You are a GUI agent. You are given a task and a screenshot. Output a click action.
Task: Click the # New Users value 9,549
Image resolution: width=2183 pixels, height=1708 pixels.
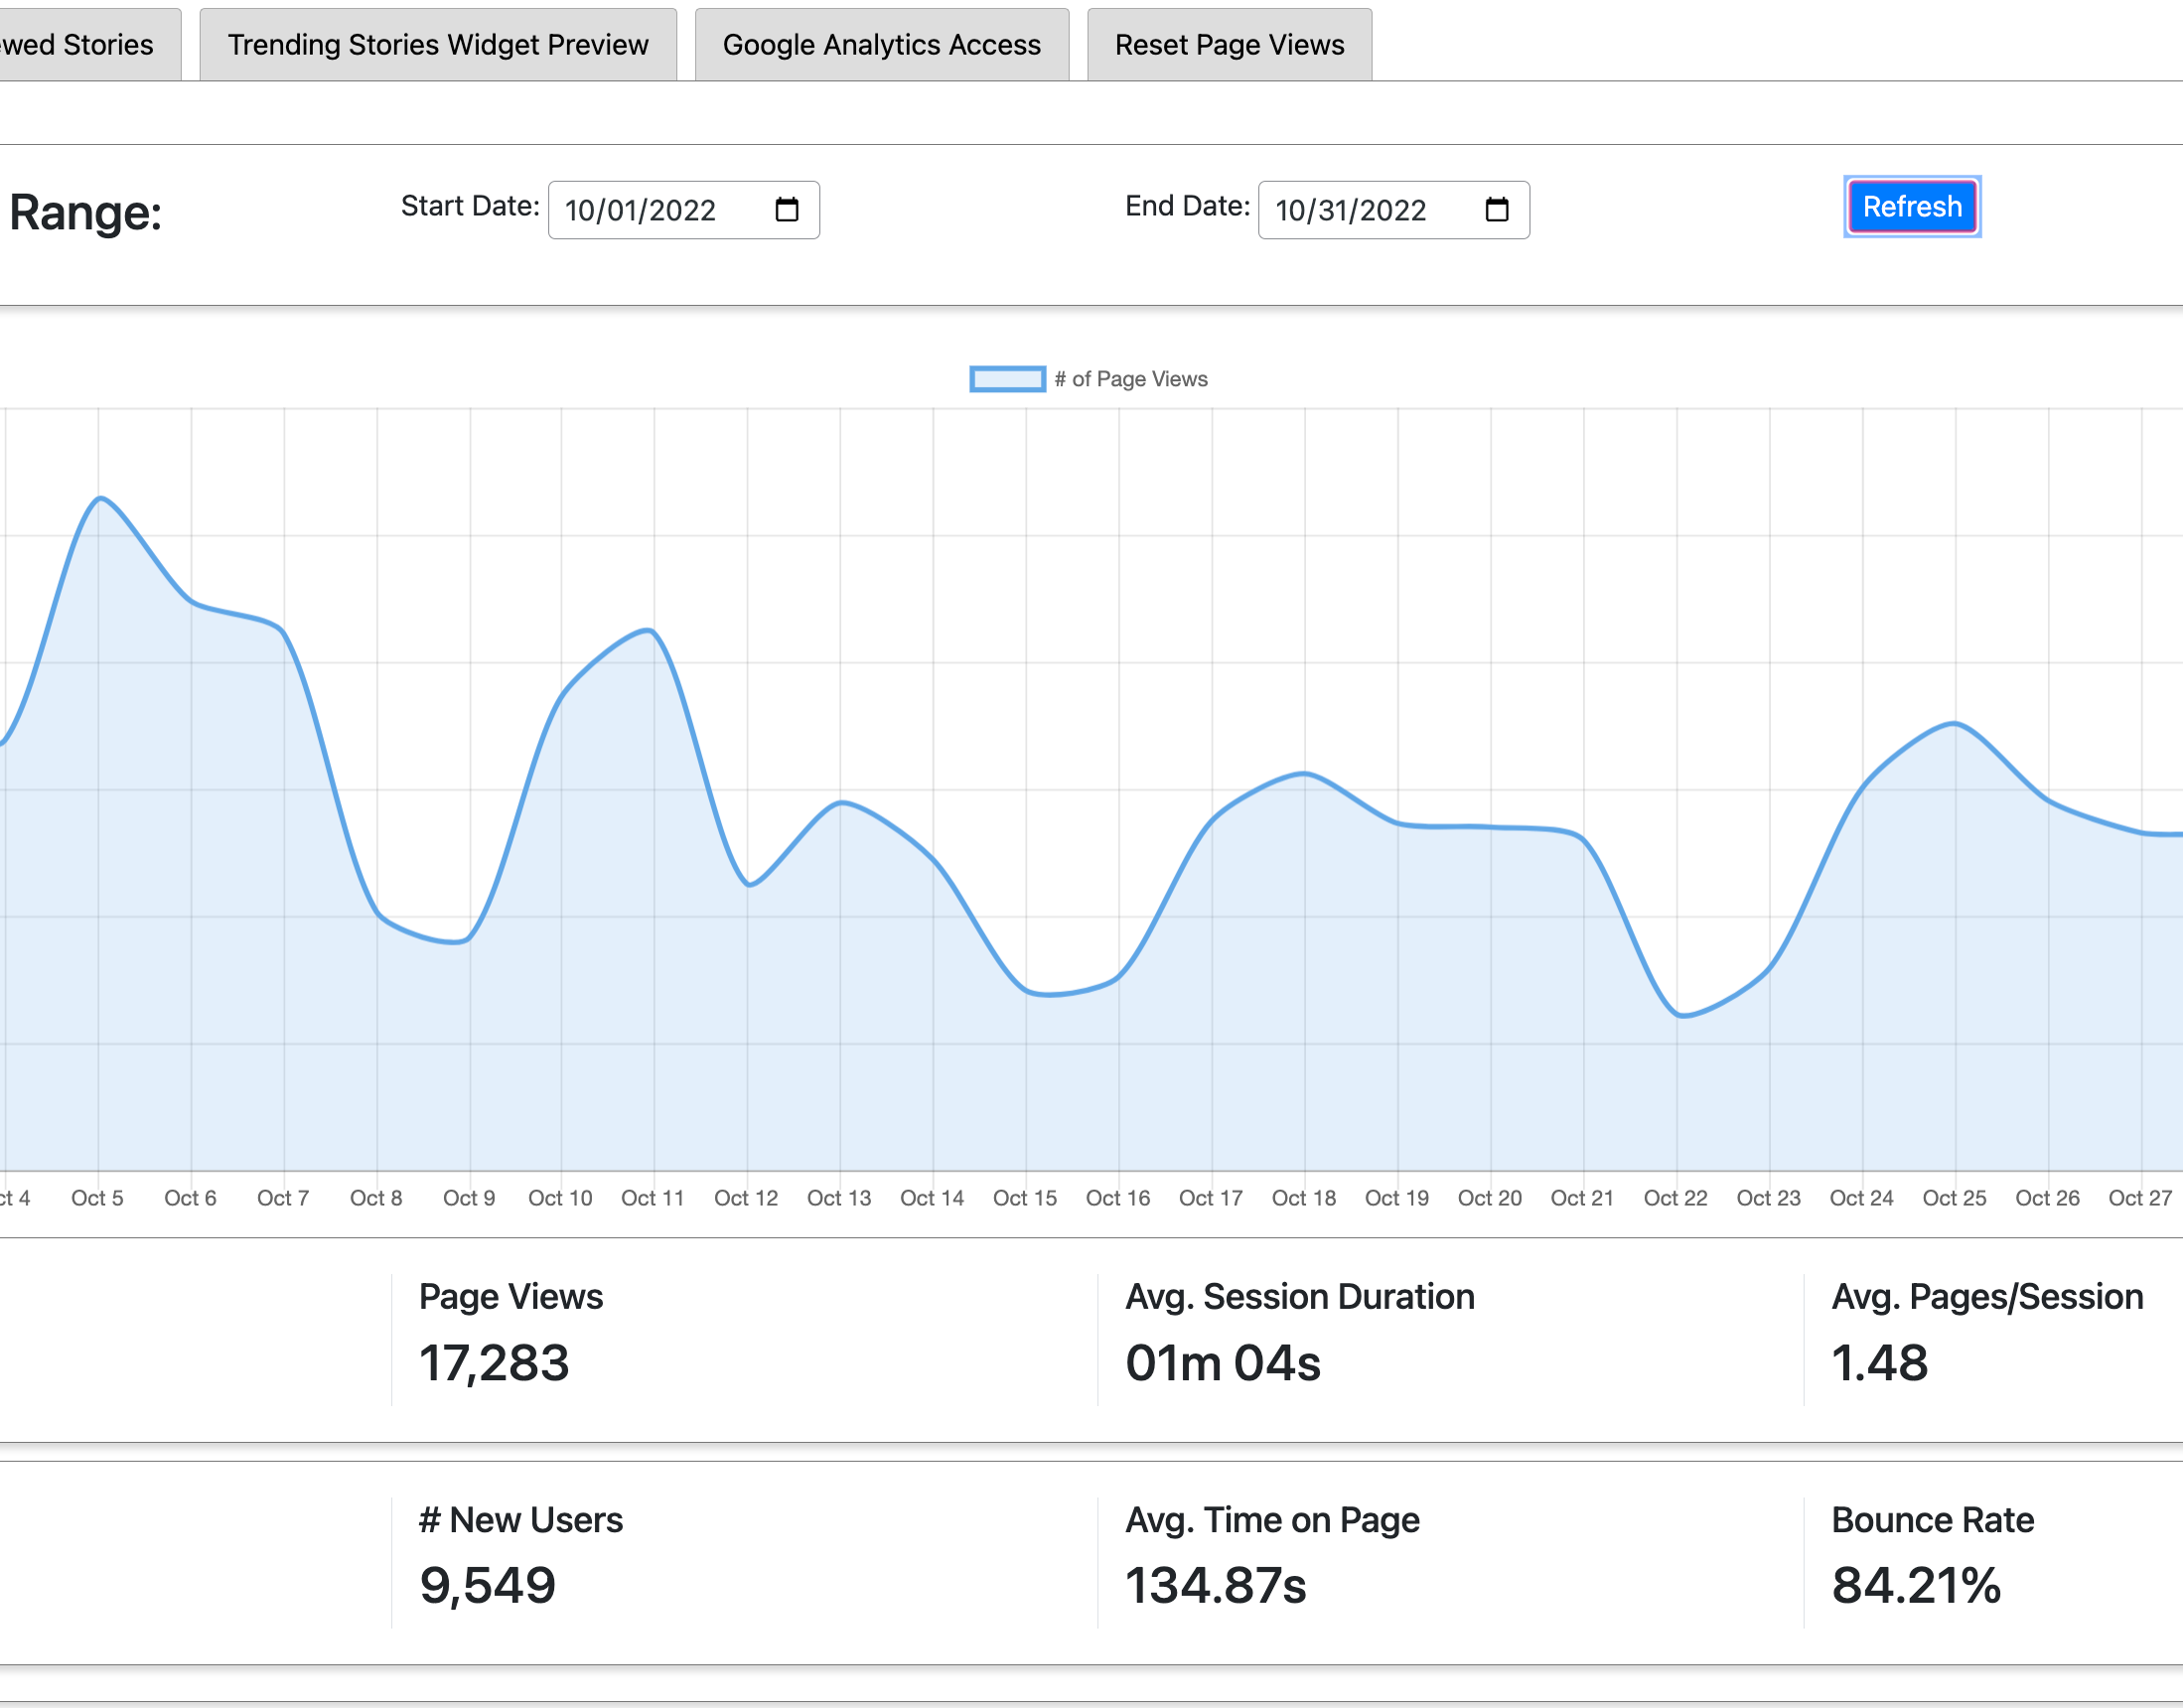[487, 1586]
